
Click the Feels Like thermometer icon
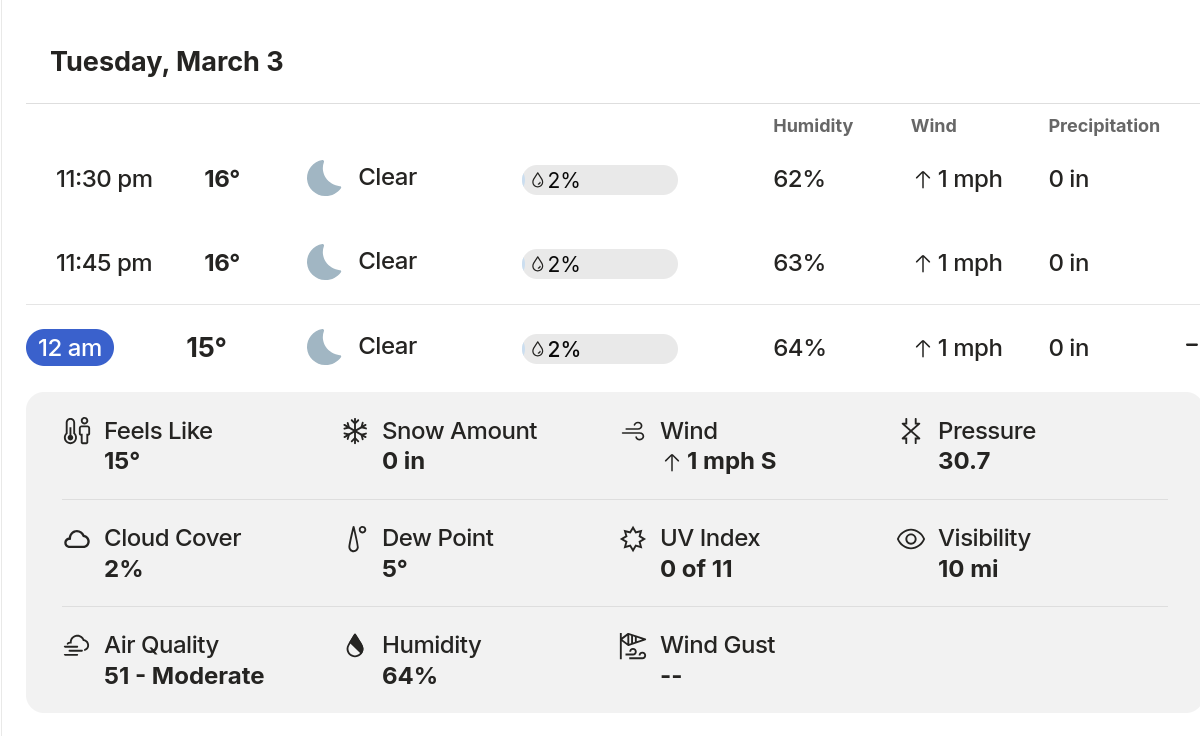pyautogui.click(x=77, y=431)
